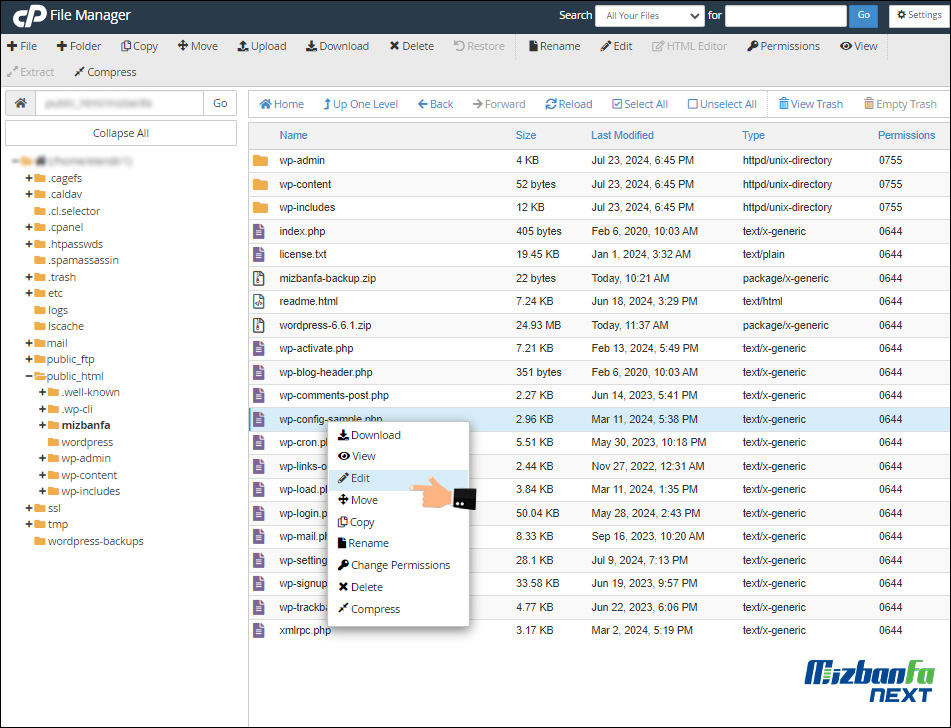Viewport: 951px width, 728px height.
Task: Click the Upload toolbar button
Action: (261, 46)
